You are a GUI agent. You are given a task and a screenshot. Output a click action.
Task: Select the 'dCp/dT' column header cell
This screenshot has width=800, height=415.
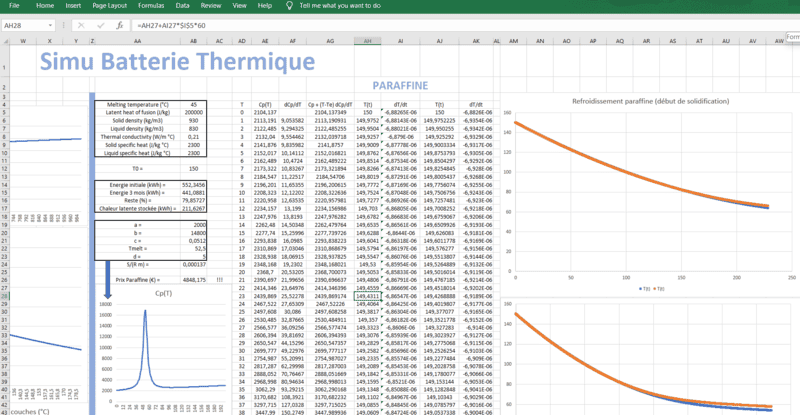tap(292, 105)
